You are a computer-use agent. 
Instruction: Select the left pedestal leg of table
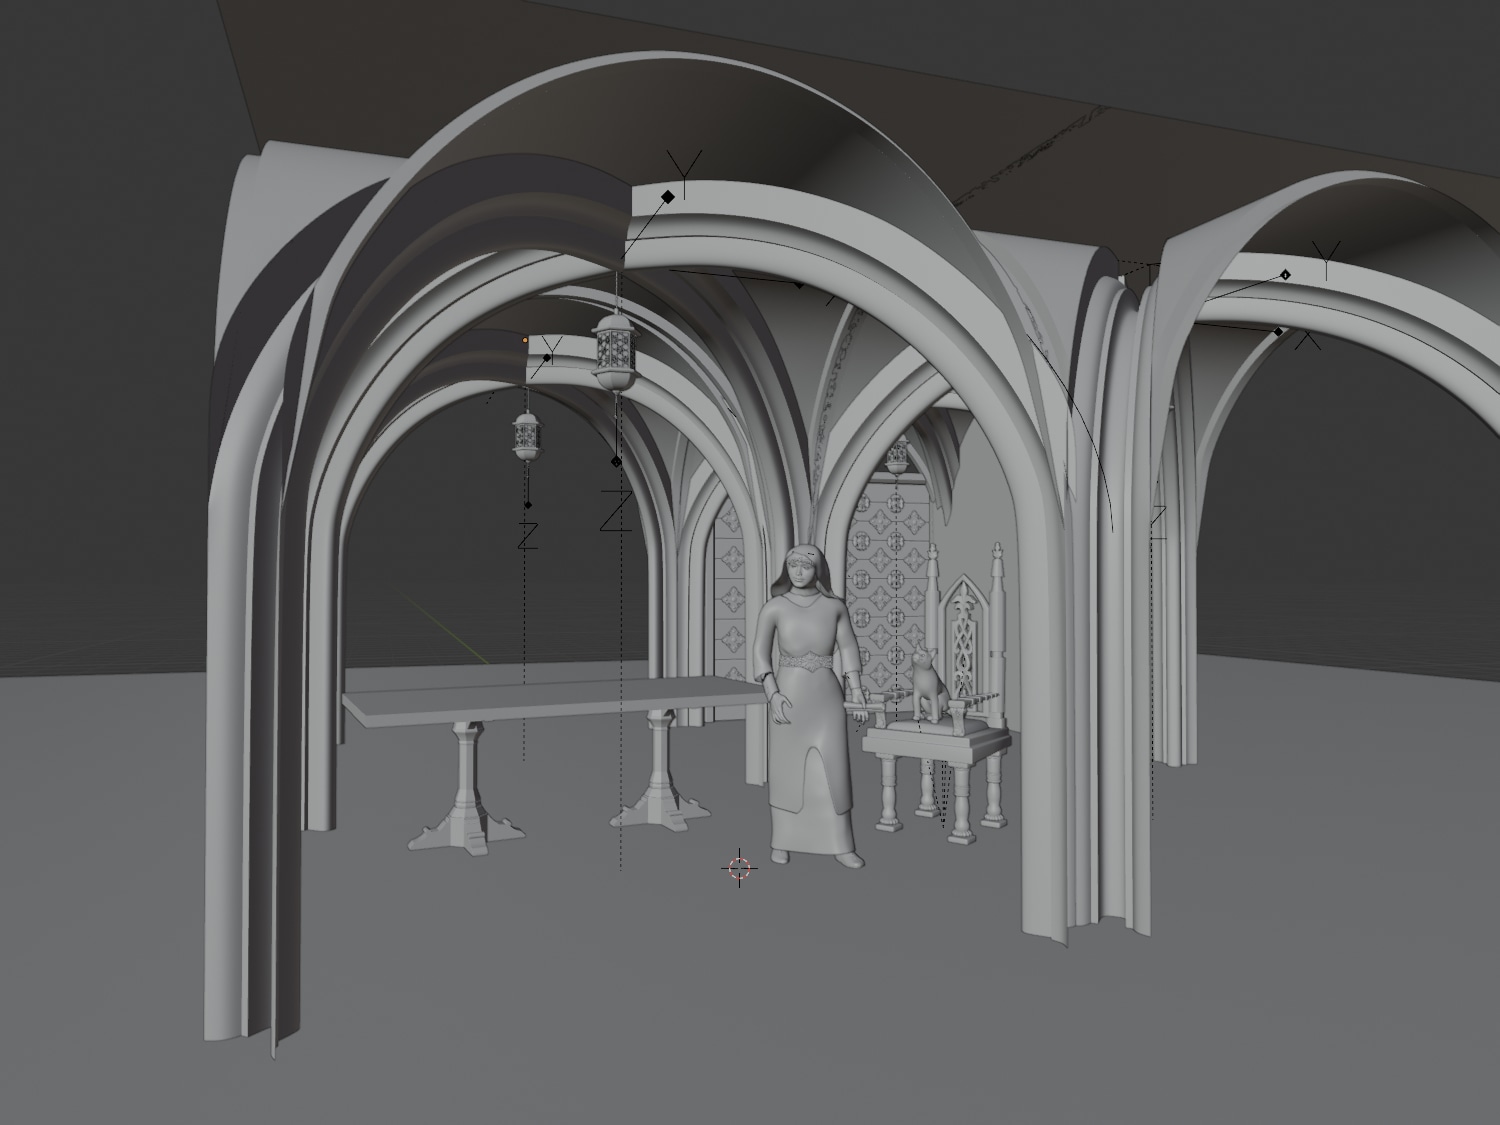[464, 790]
